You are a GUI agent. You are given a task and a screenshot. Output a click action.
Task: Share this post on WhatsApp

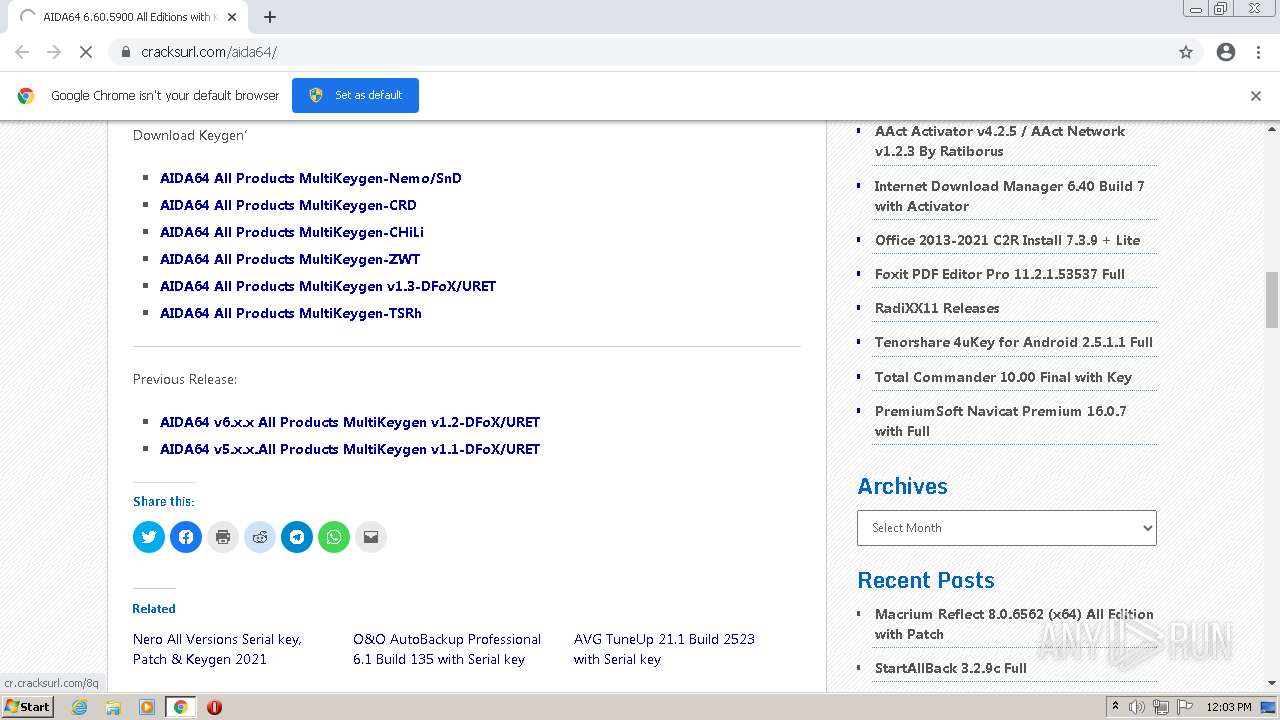tap(334, 537)
